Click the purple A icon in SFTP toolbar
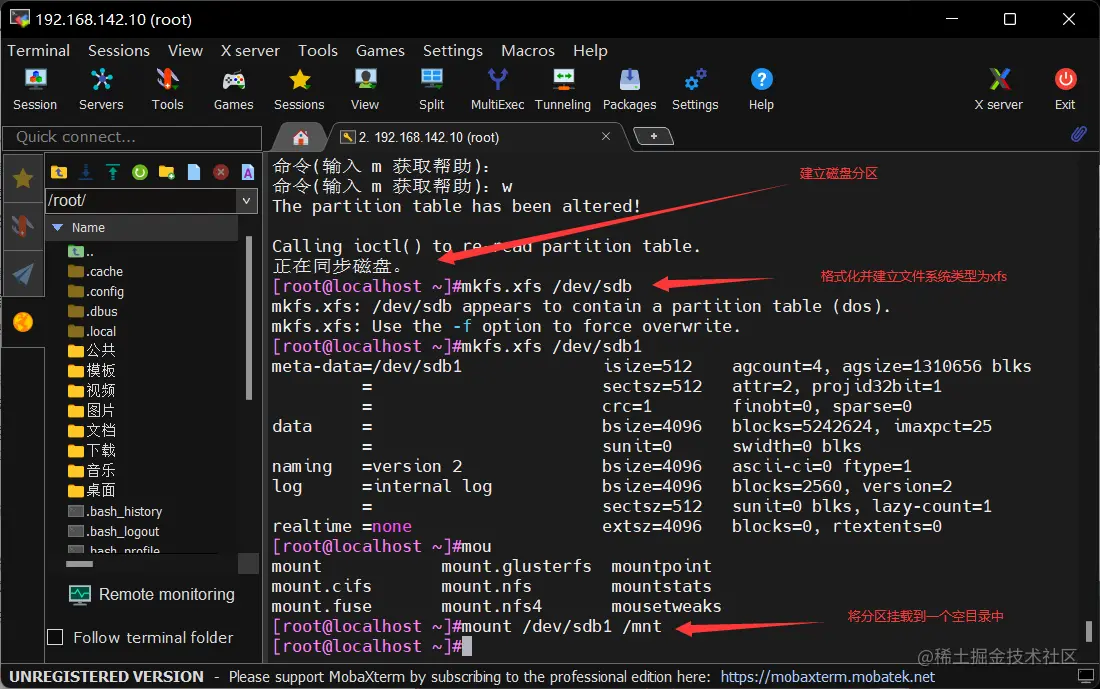 (248, 172)
